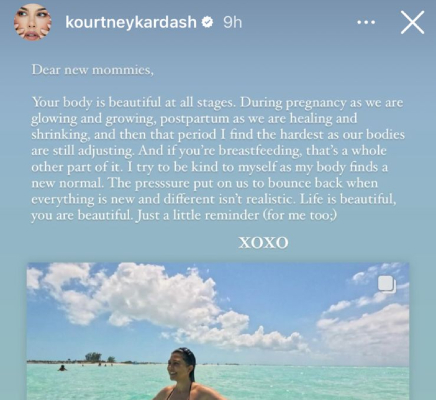
Task: Click the island trees on the horizon
Action: point(96,358)
